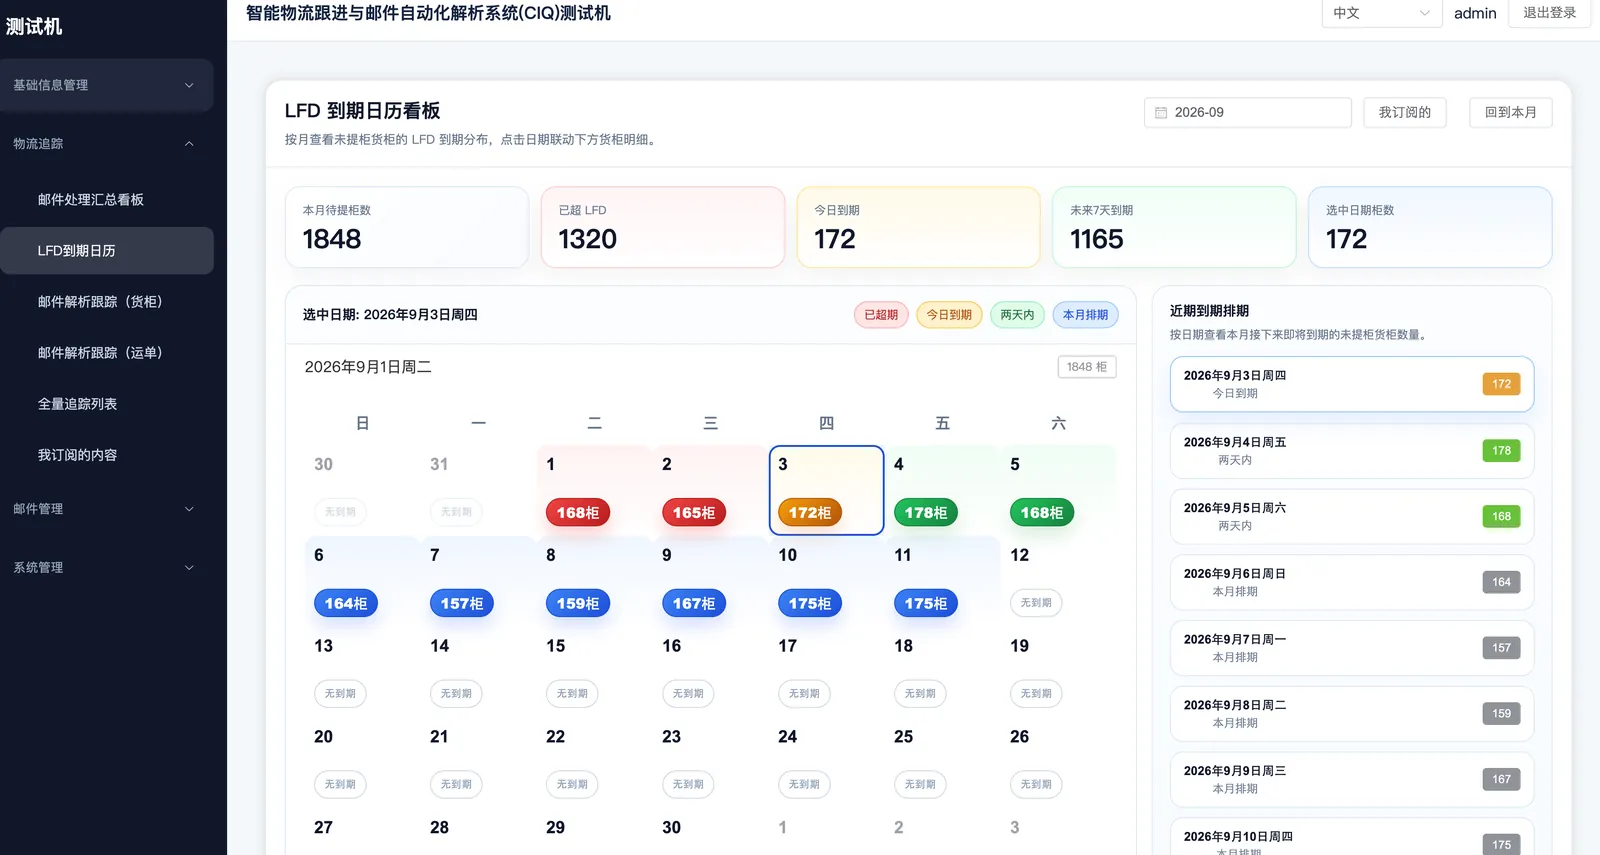This screenshot has width=1600, height=855.
Task: Select calendar day 24
Action: [826, 763]
